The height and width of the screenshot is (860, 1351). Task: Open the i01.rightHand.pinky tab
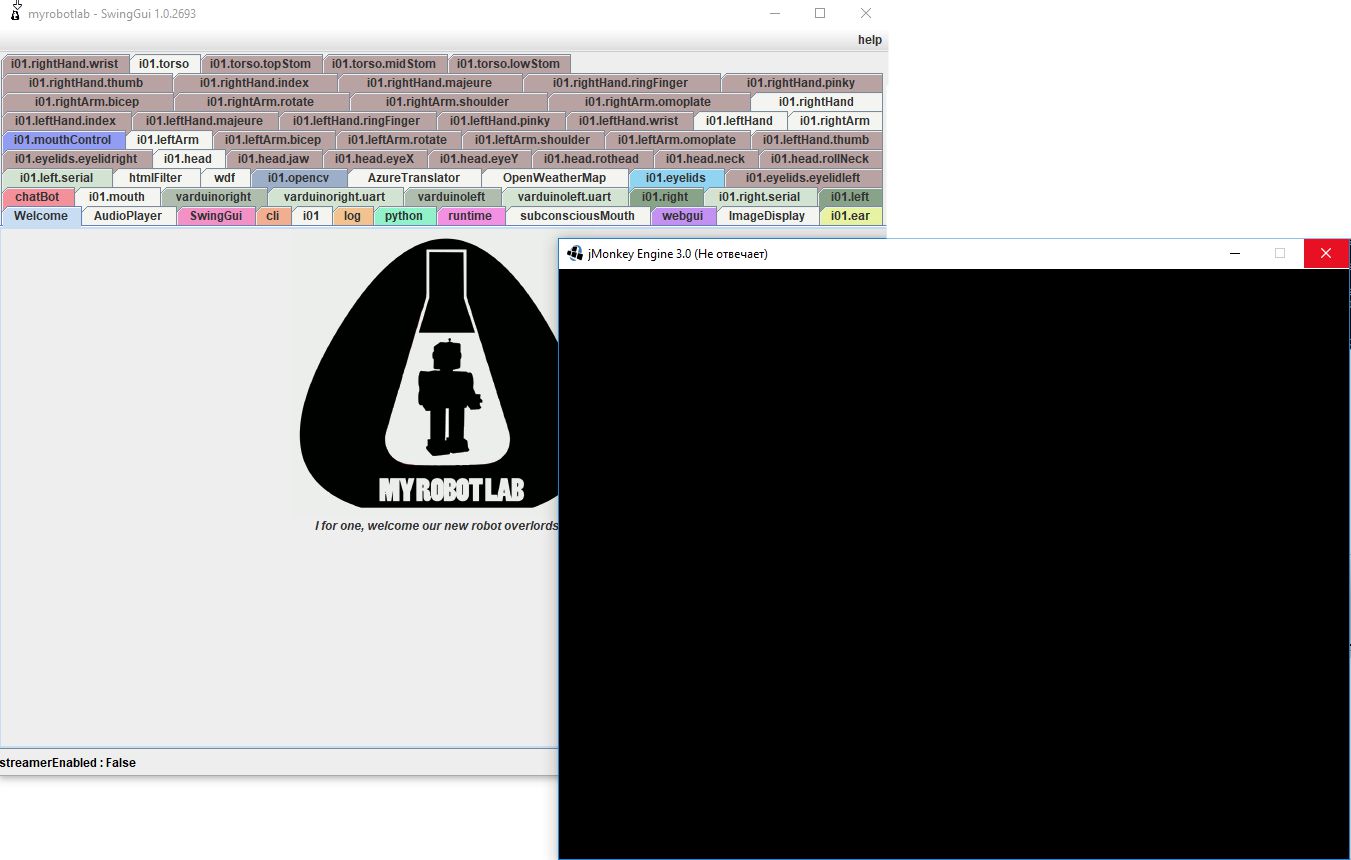(x=801, y=83)
